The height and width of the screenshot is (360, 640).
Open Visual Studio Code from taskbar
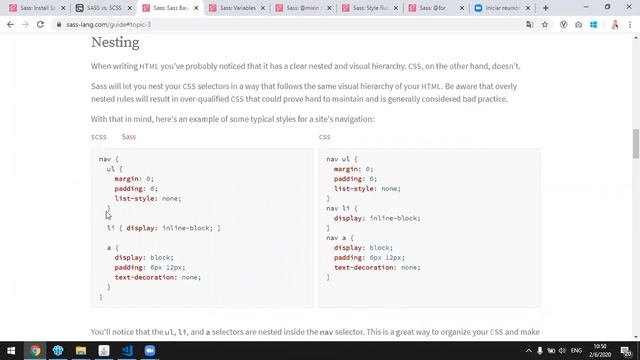click(127, 351)
